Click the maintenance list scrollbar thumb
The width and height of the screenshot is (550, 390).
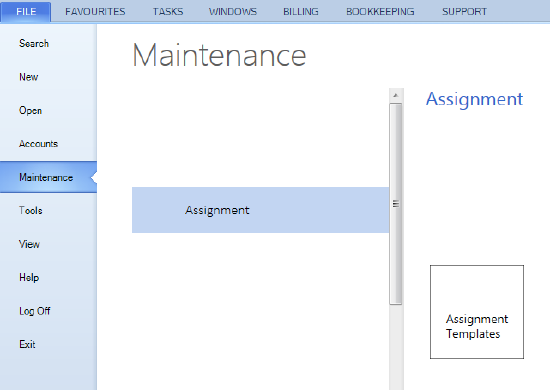click(x=396, y=204)
